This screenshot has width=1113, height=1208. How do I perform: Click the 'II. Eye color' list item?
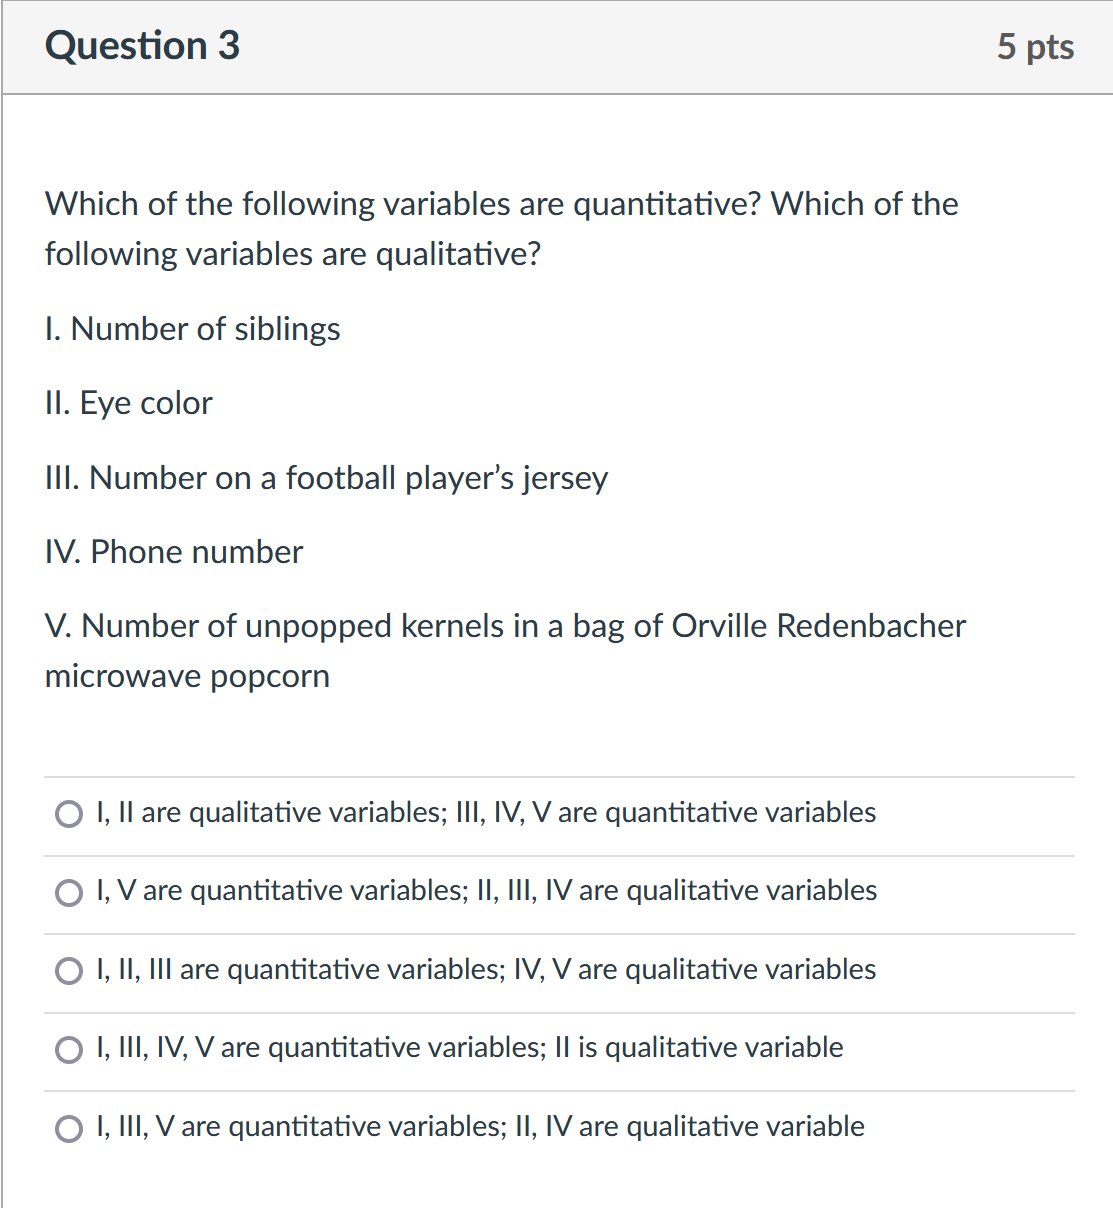(127, 403)
